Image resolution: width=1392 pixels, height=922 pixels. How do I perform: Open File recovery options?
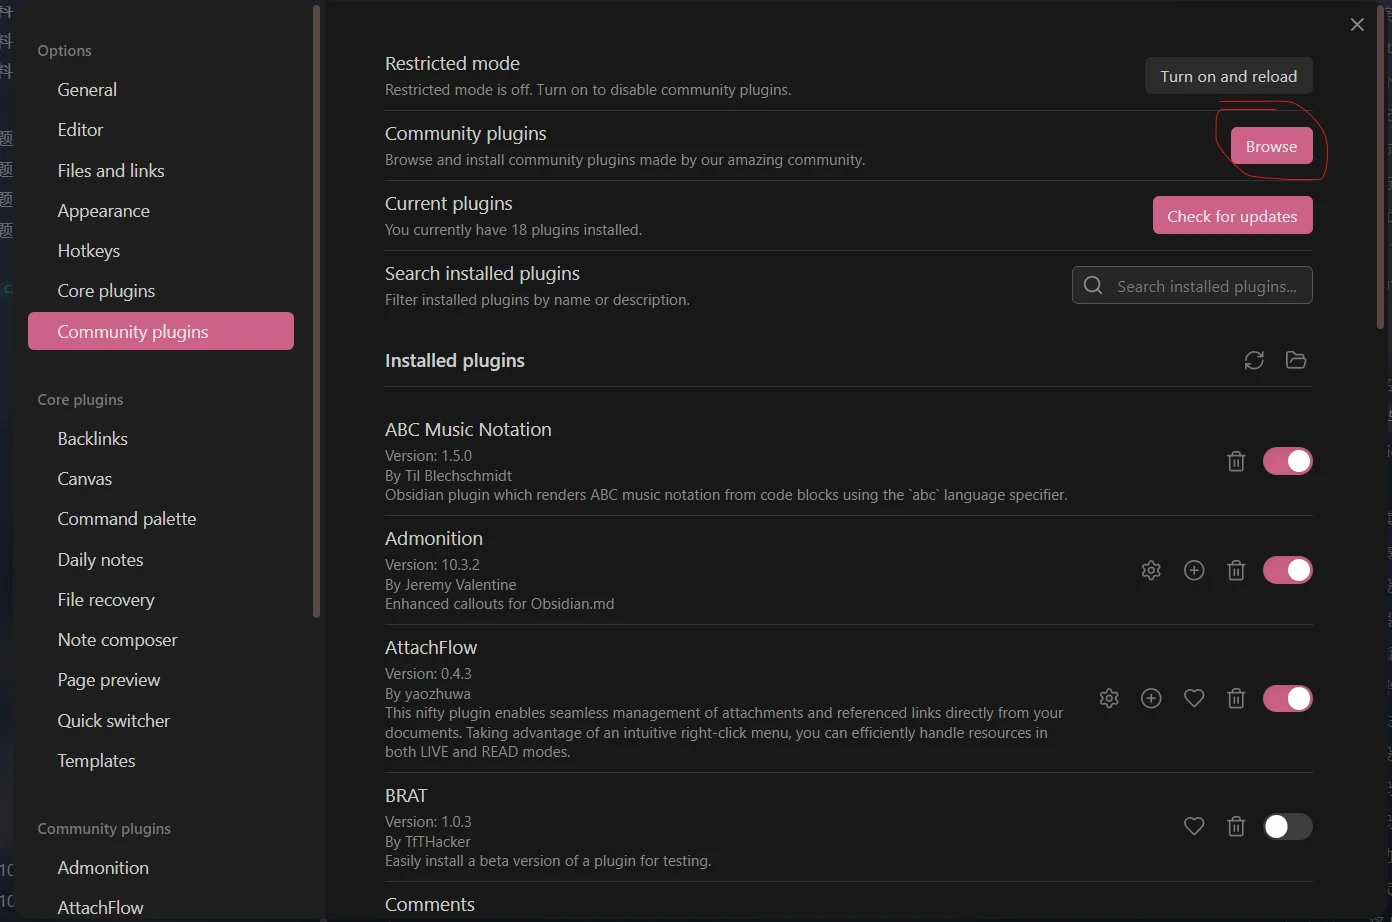pos(161,600)
